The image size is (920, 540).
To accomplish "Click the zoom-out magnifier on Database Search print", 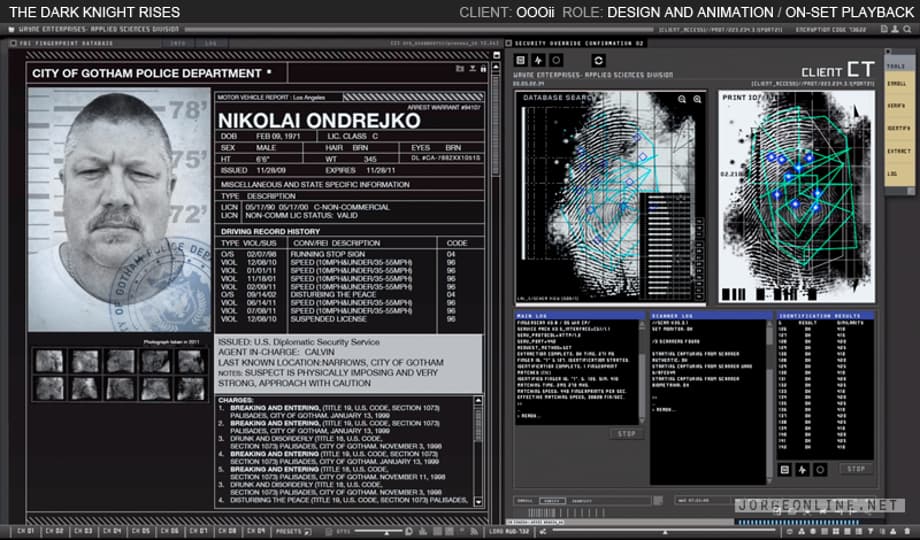I will tap(696, 100).
